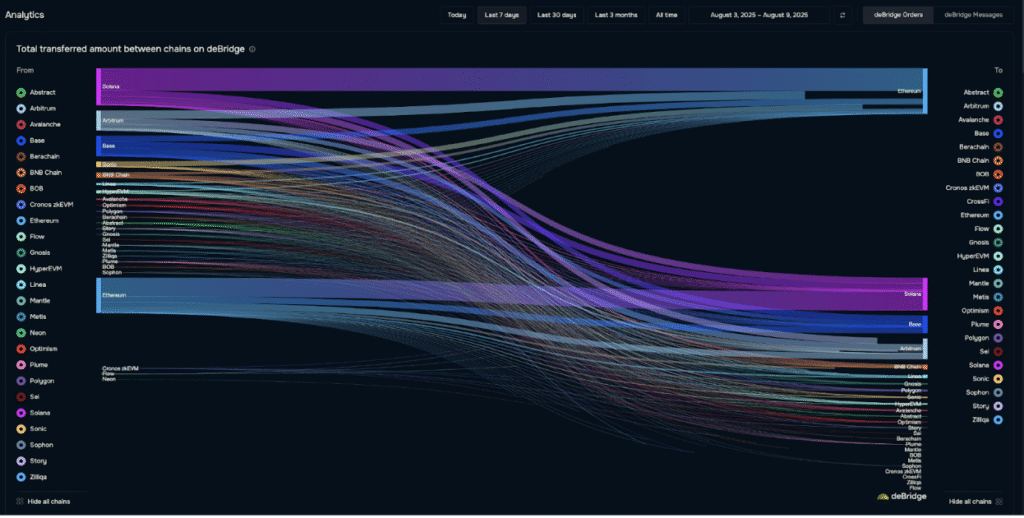Toggle Linea icon in From list
Screen dimensions: 1024x518
tap(21, 285)
